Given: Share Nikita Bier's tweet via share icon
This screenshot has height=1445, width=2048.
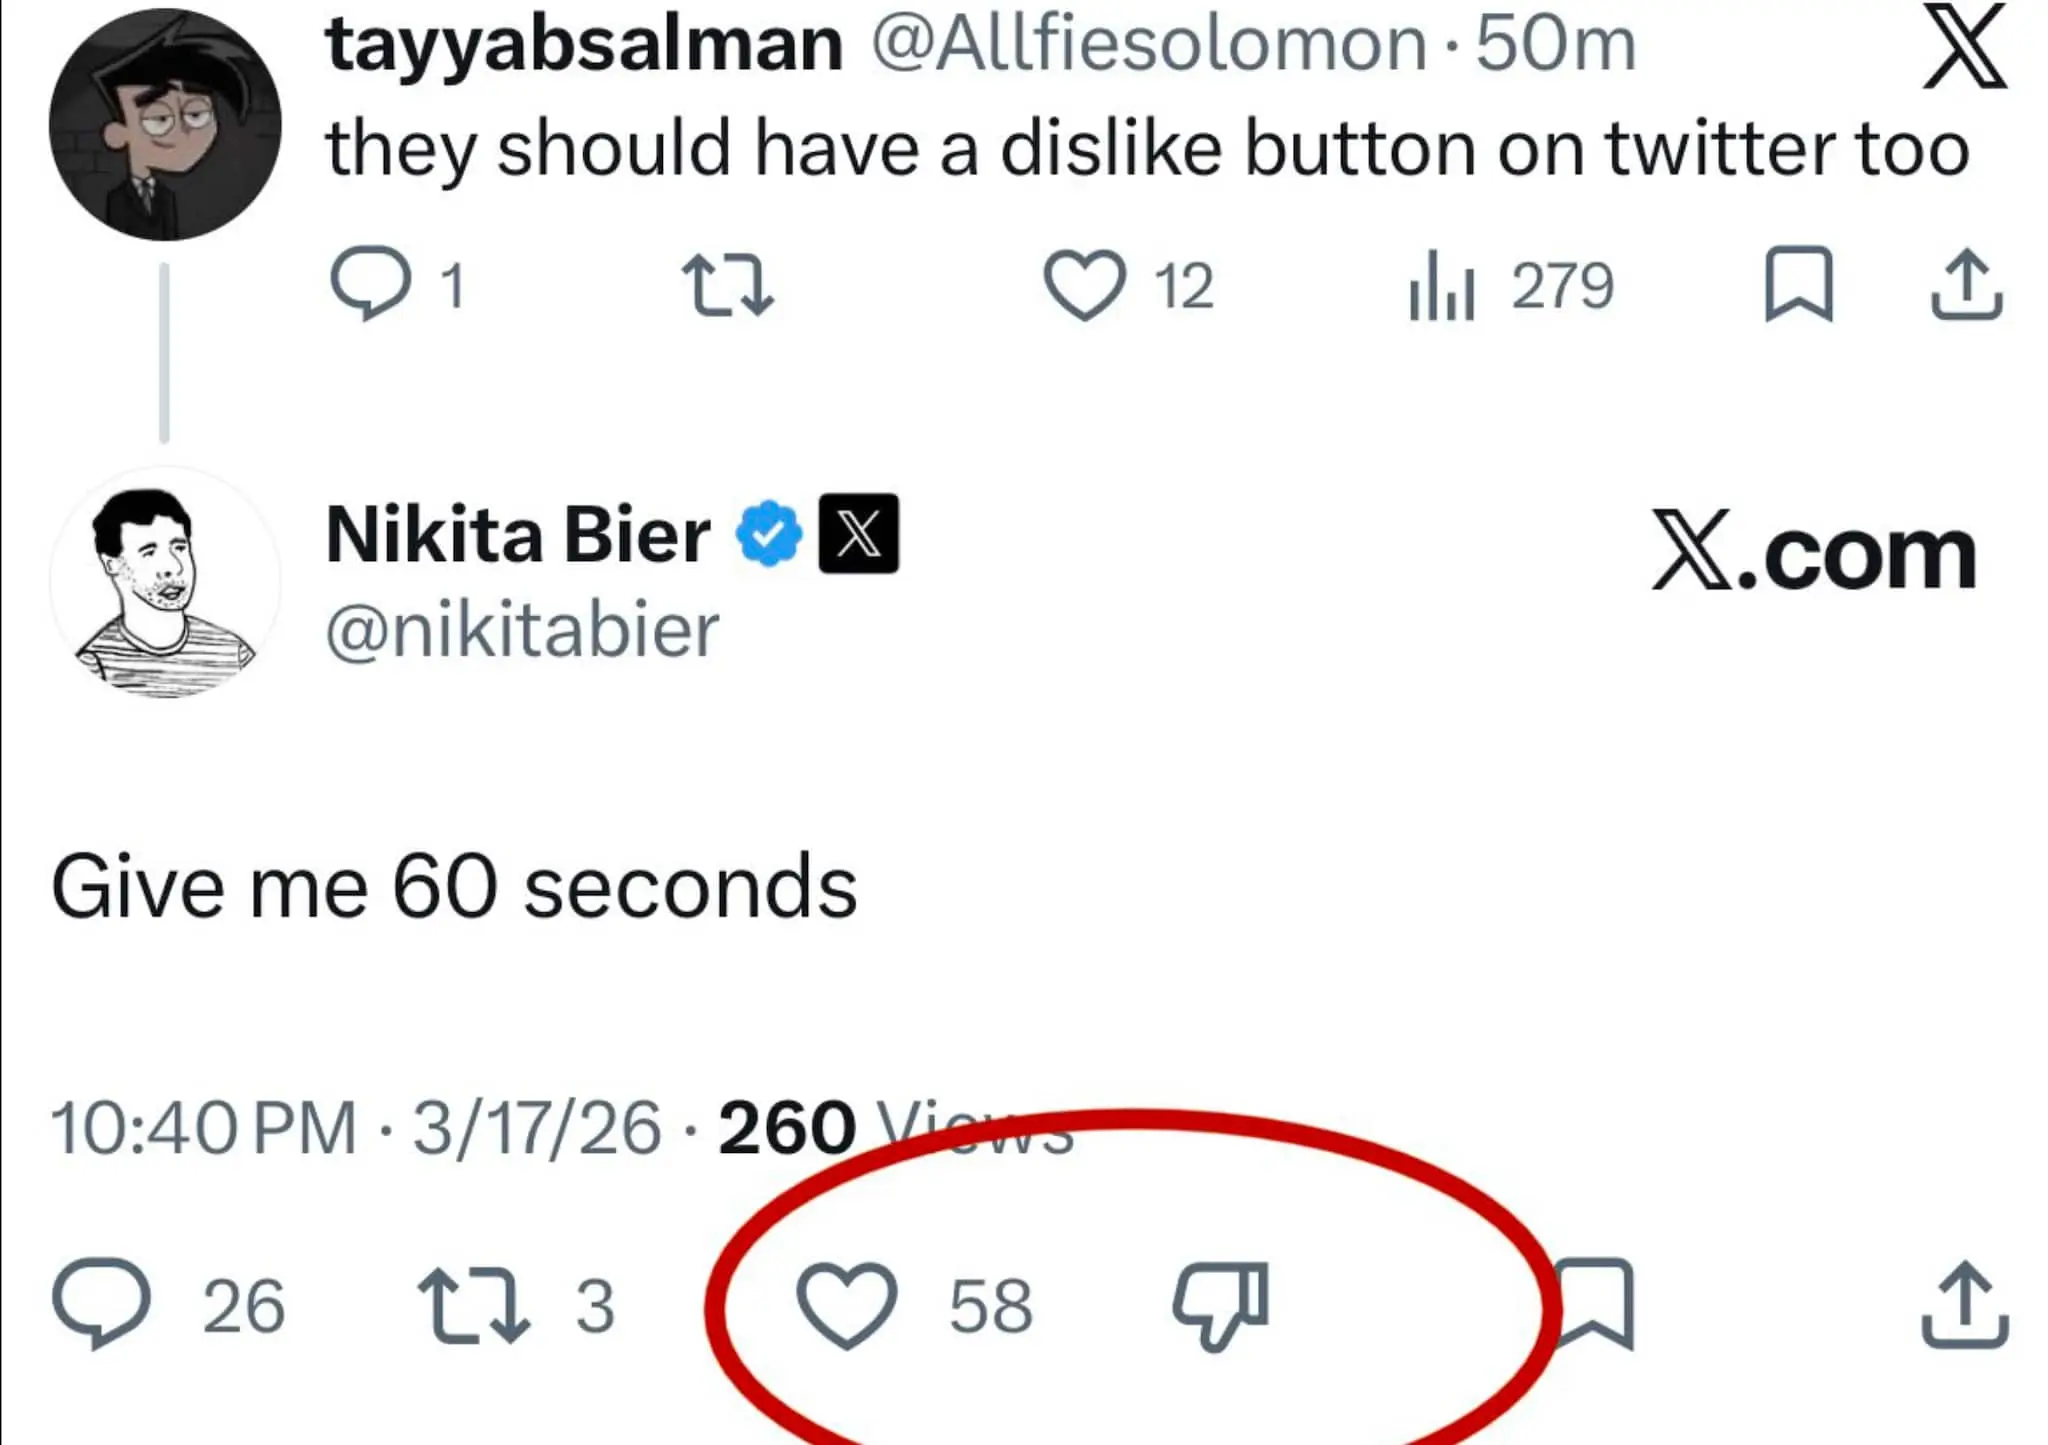Looking at the screenshot, I should 1964,1304.
